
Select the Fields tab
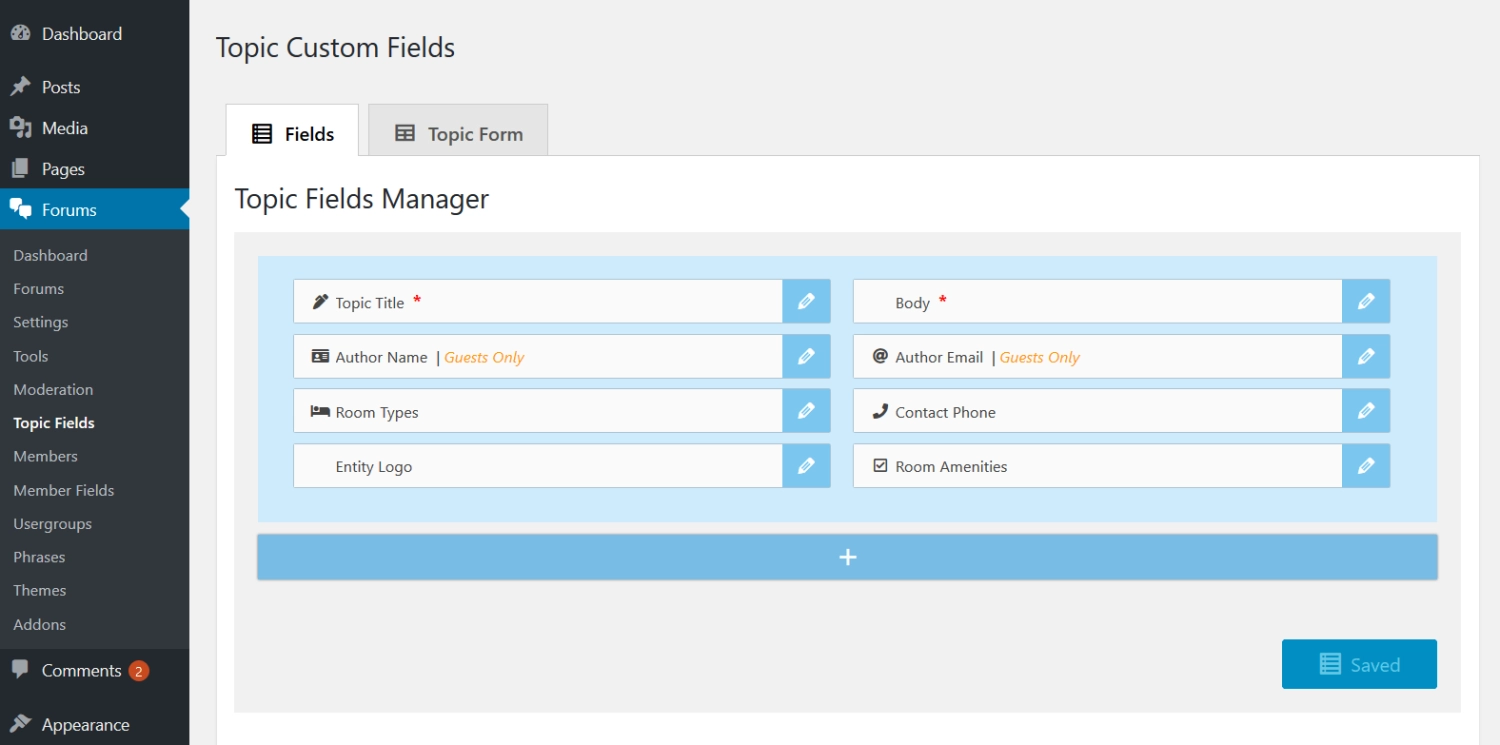292,134
